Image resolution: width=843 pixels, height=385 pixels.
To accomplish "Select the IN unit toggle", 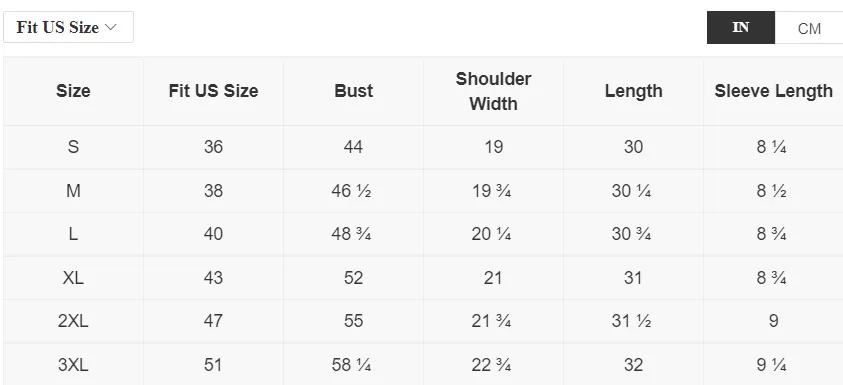I will [741, 27].
